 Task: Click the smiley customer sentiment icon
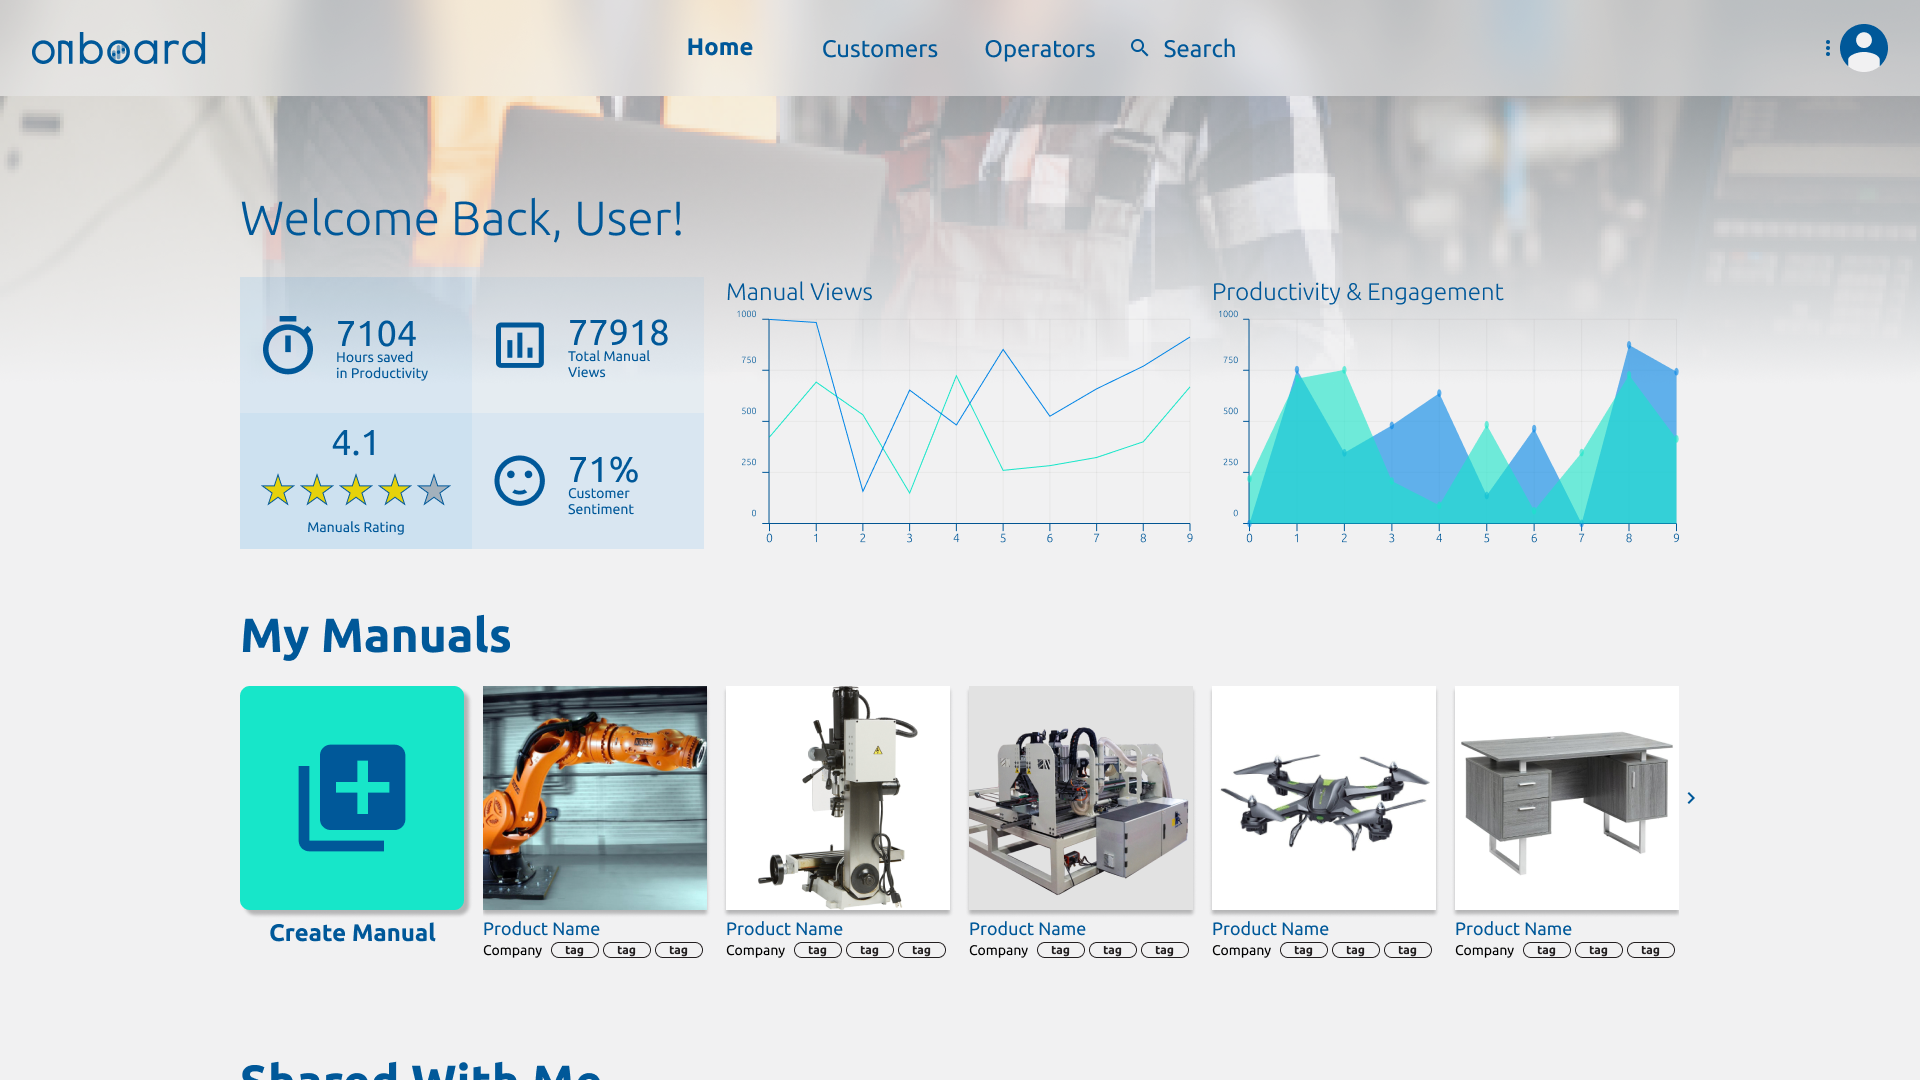pos(520,481)
